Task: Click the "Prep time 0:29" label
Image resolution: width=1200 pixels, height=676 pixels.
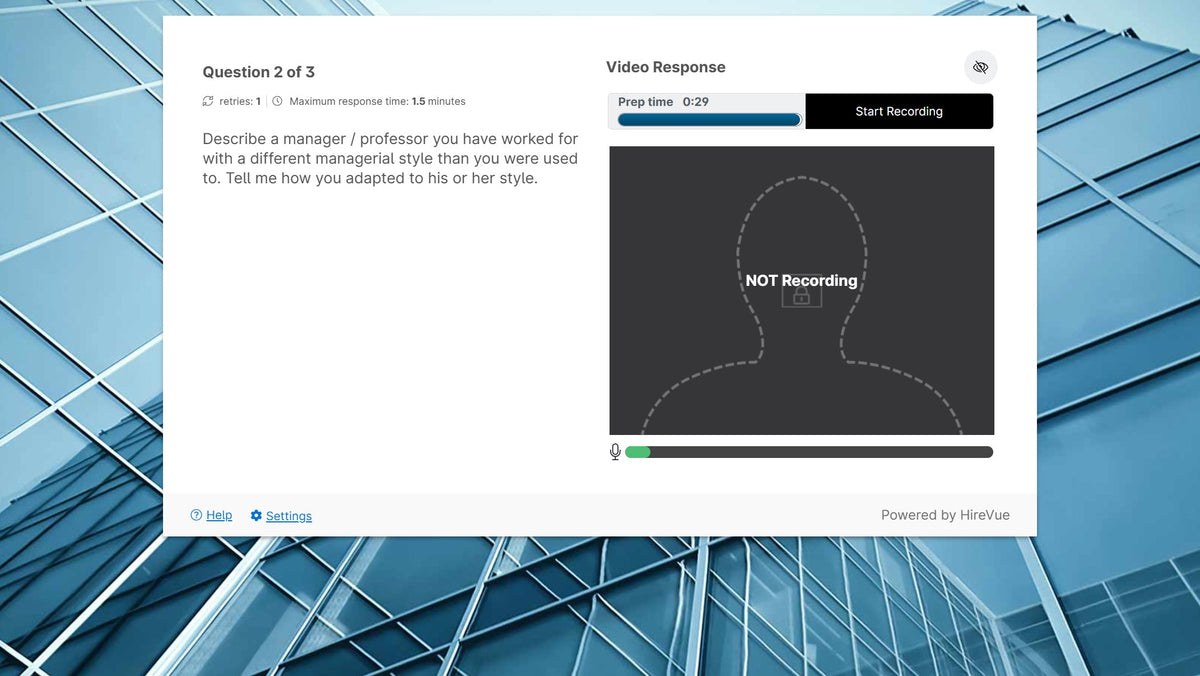Action: (663, 102)
